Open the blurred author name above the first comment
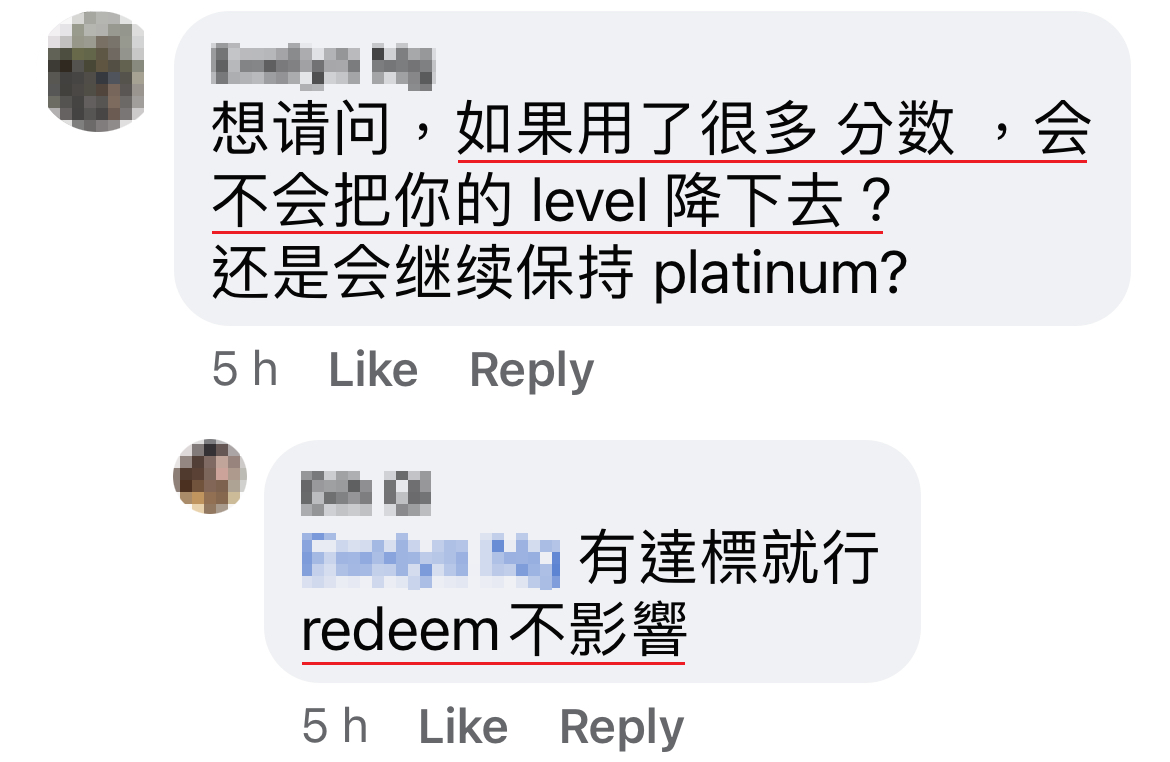Image resolution: width=1170 pixels, height=762 pixels. click(322, 66)
